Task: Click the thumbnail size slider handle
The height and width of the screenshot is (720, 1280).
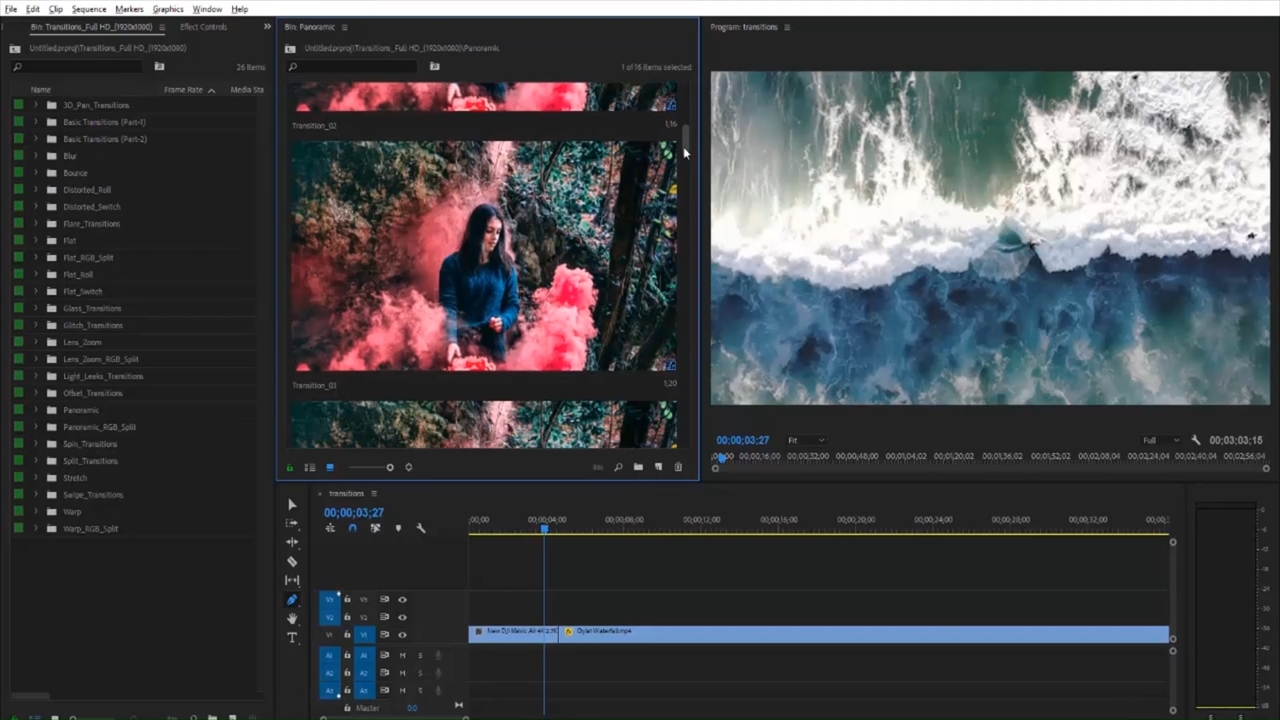Action: tap(390, 467)
